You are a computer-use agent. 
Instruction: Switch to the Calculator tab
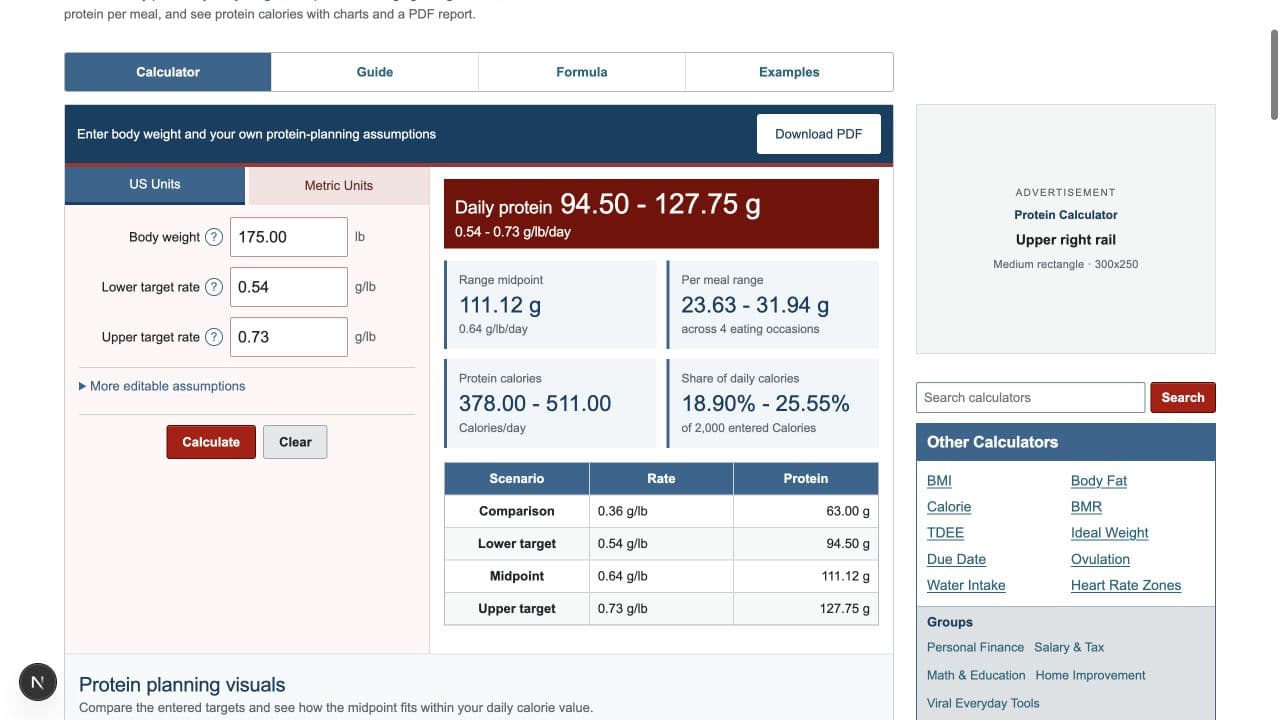(168, 72)
